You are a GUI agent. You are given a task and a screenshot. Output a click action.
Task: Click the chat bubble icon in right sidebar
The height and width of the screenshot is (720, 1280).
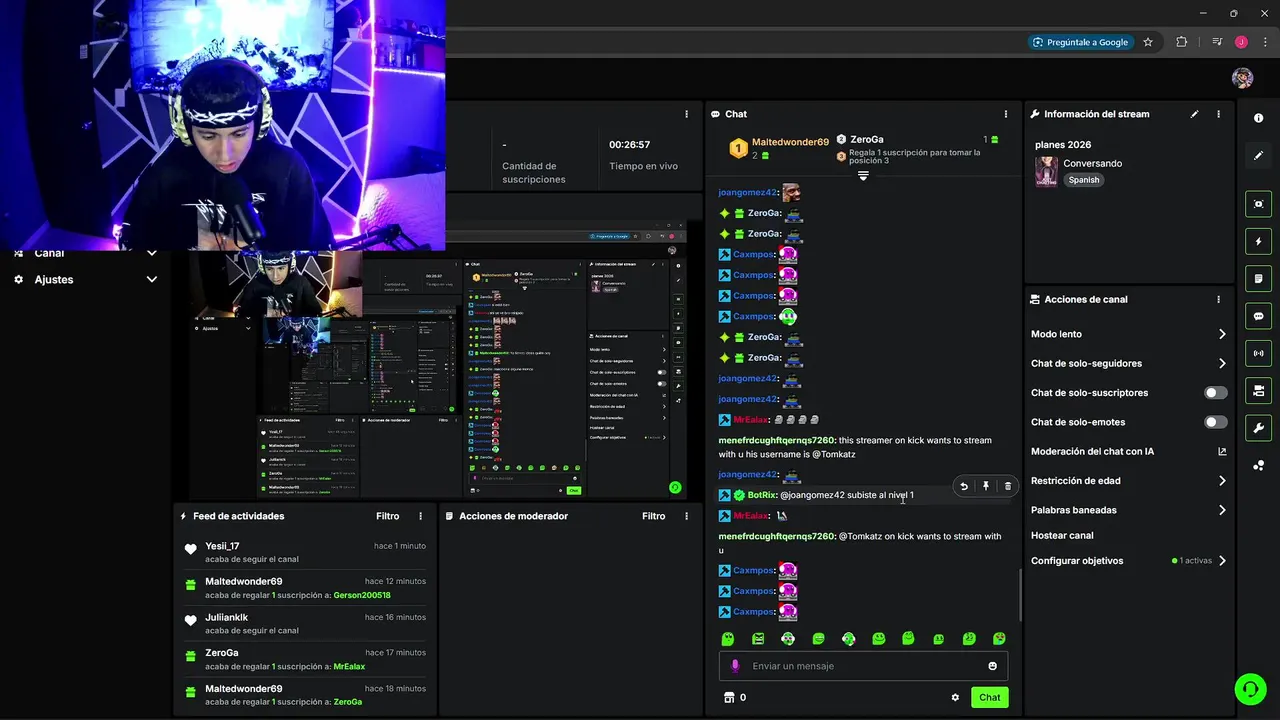(1258, 316)
